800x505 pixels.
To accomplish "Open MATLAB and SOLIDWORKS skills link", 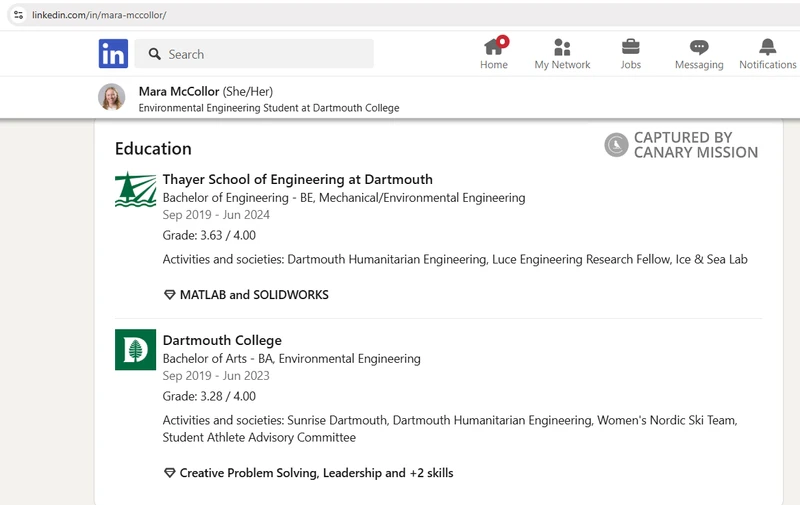I will 254,295.
